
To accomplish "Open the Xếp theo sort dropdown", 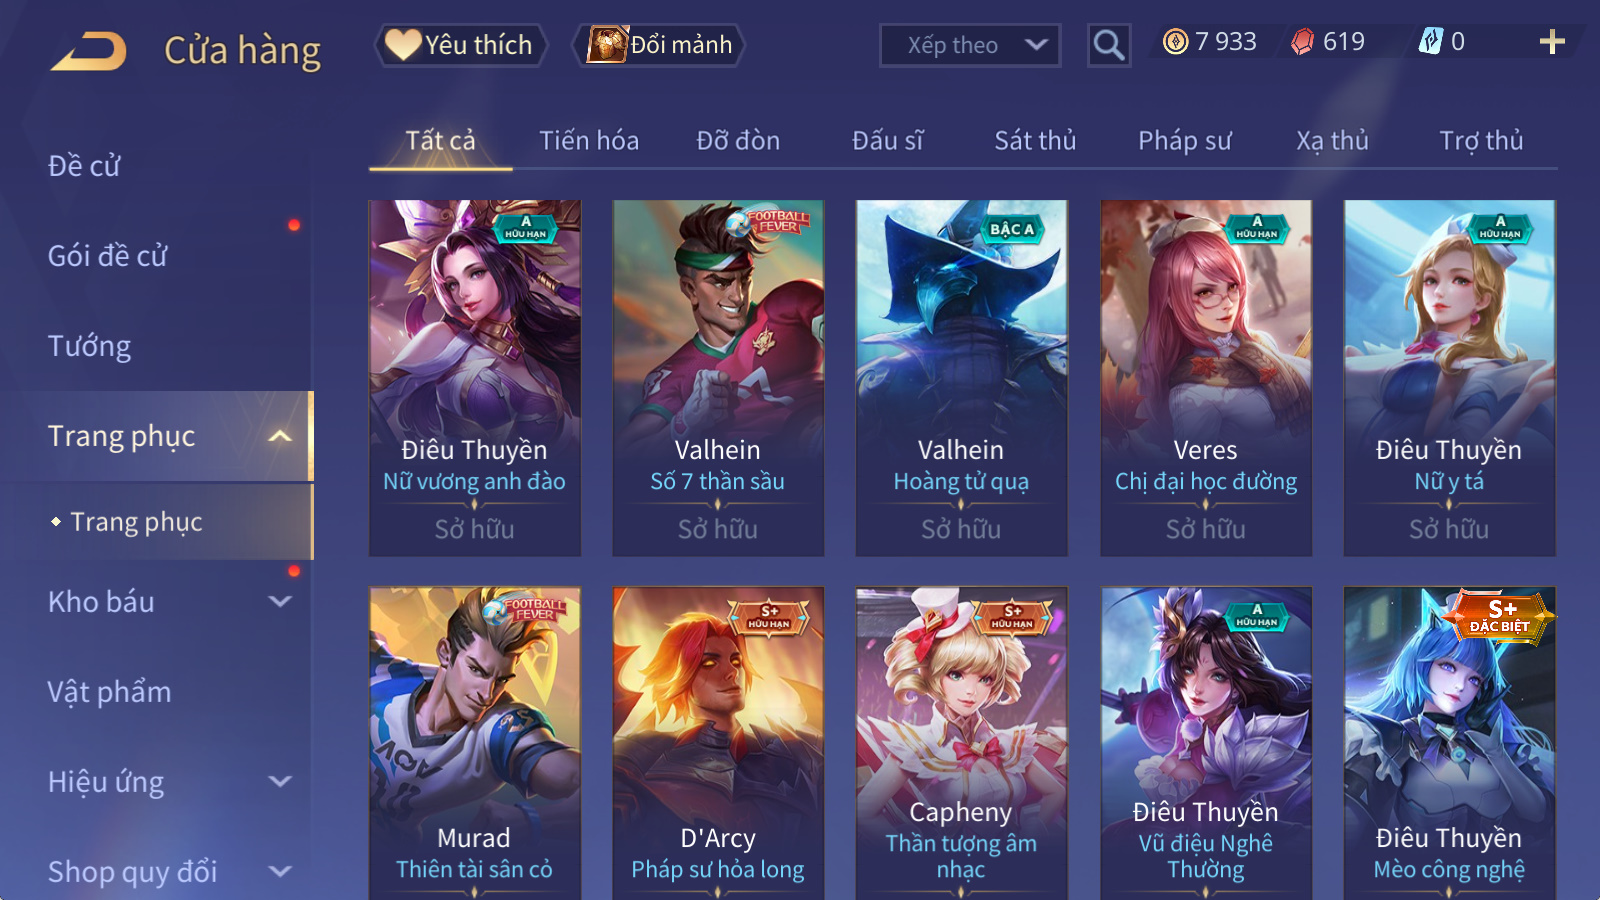I will click(969, 45).
